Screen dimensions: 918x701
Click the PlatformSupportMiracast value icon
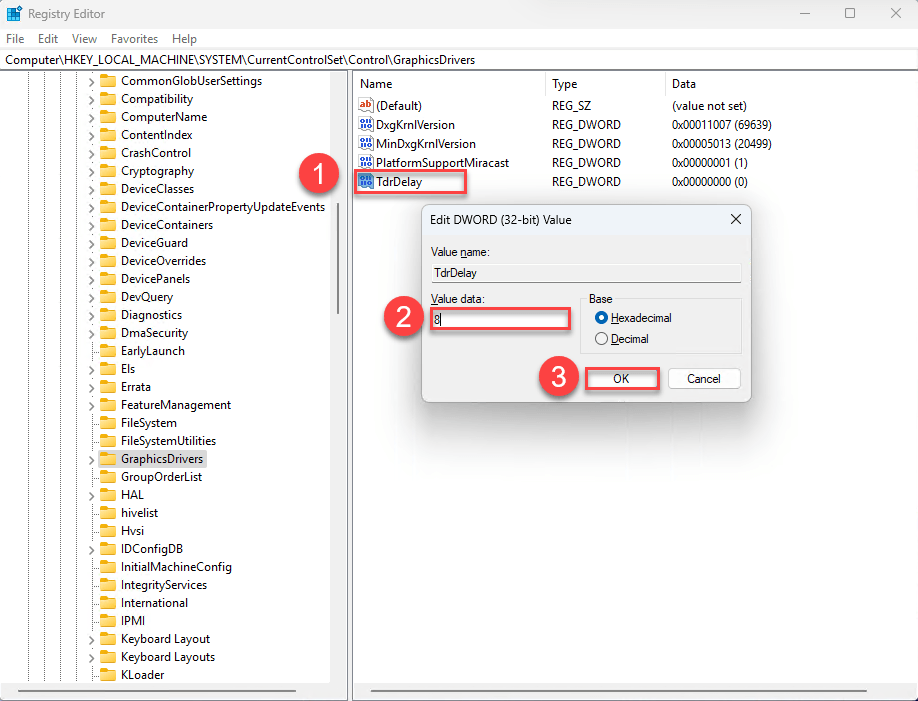pos(365,163)
